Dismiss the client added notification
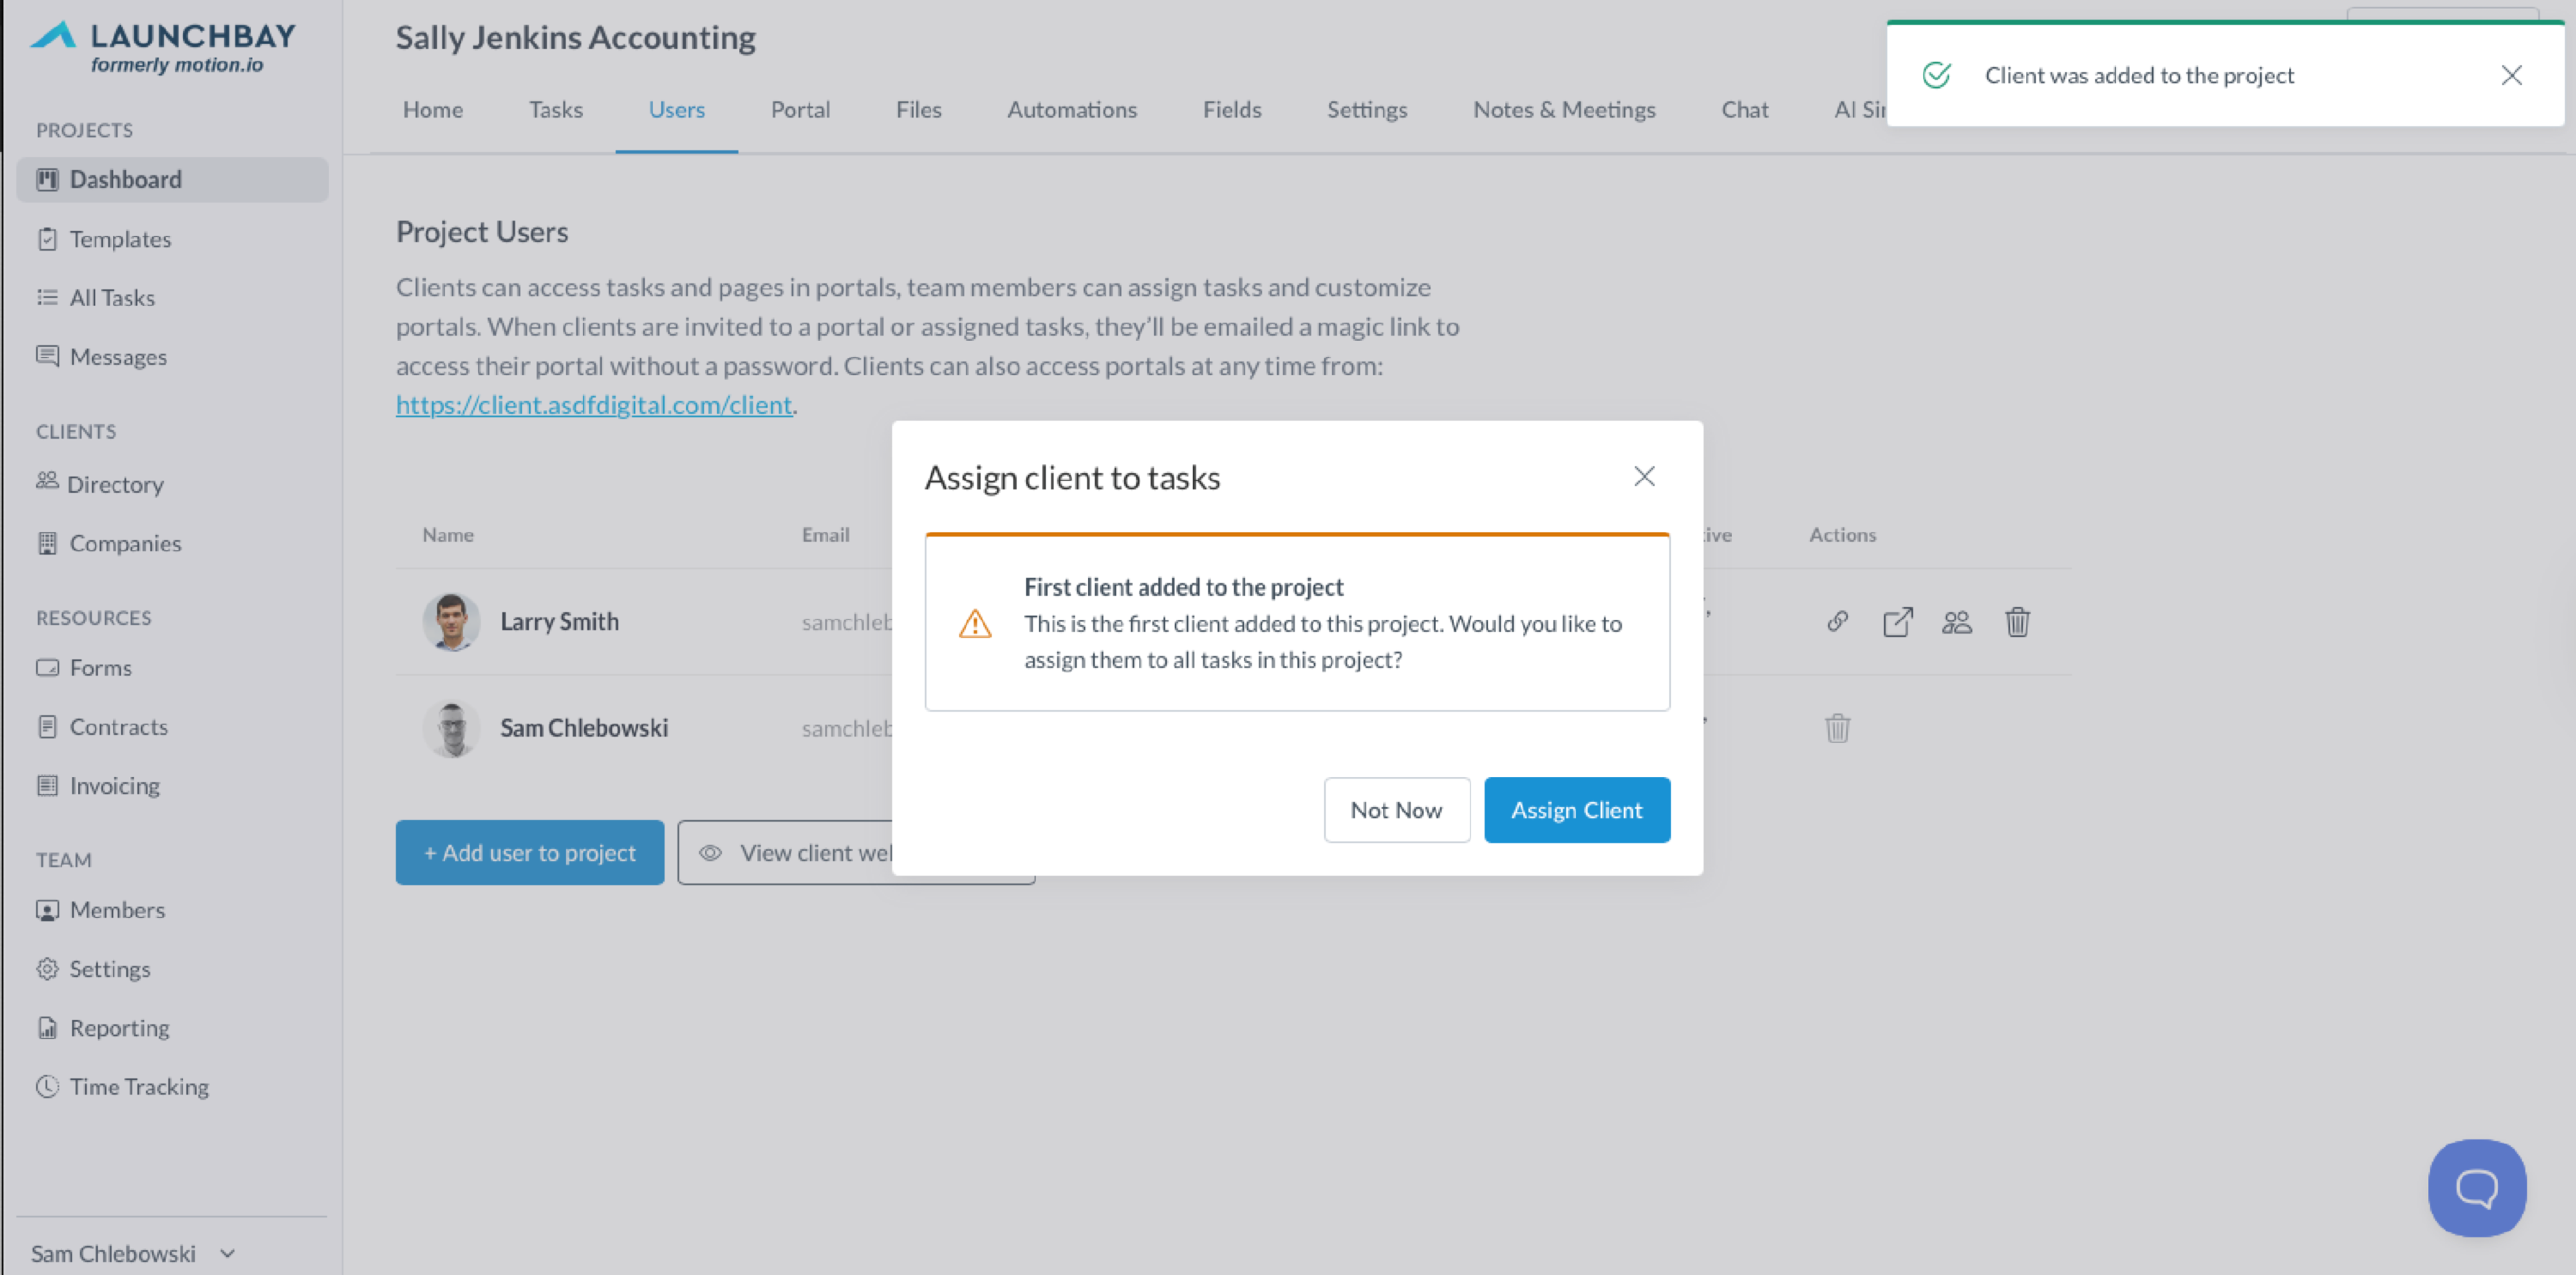 [x=2510, y=75]
